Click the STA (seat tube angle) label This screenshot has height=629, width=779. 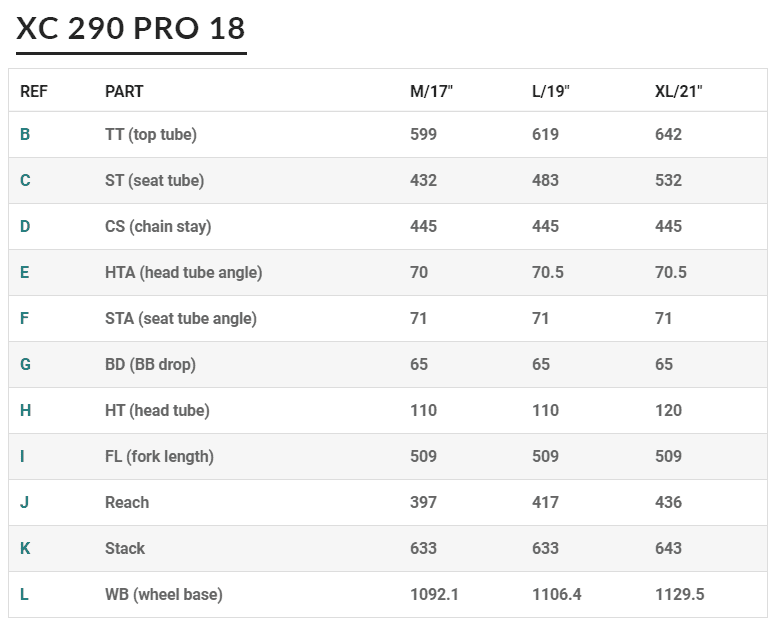point(181,318)
